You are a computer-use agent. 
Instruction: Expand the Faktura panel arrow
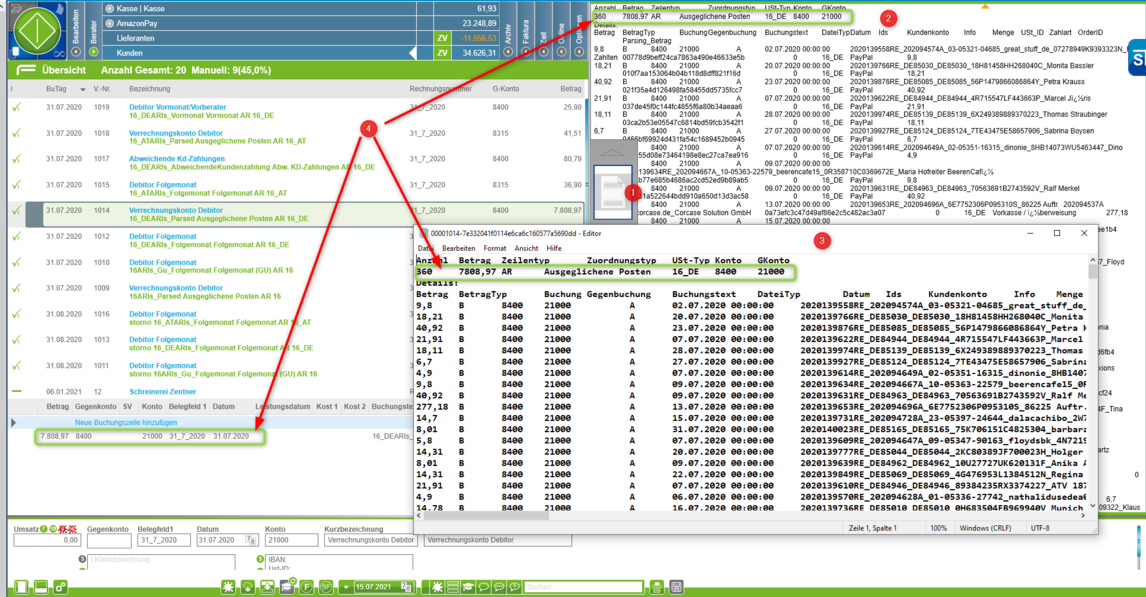click(525, 51)
